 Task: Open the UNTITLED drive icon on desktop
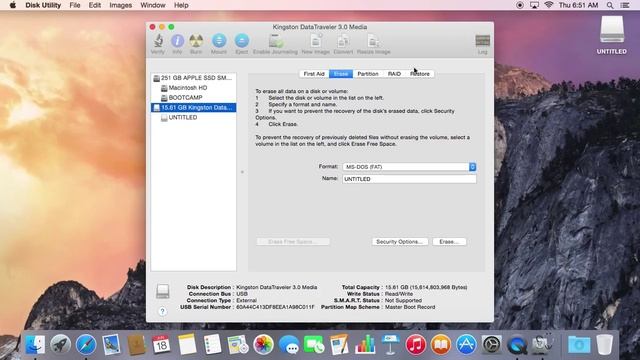pyautogui.click(x=611, y=35)
